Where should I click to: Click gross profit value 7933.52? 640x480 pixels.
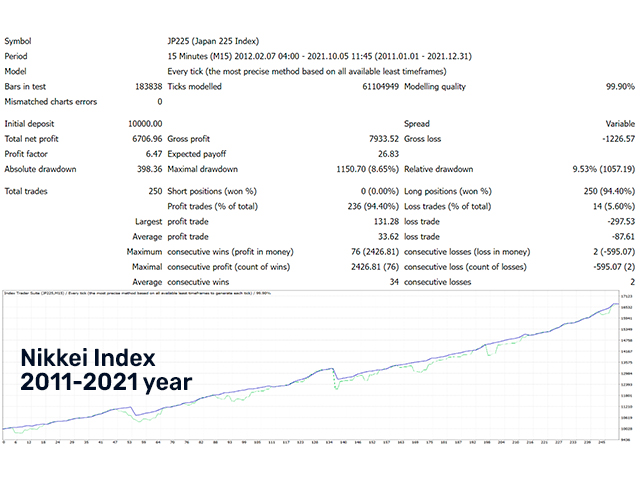pos(384,139)
